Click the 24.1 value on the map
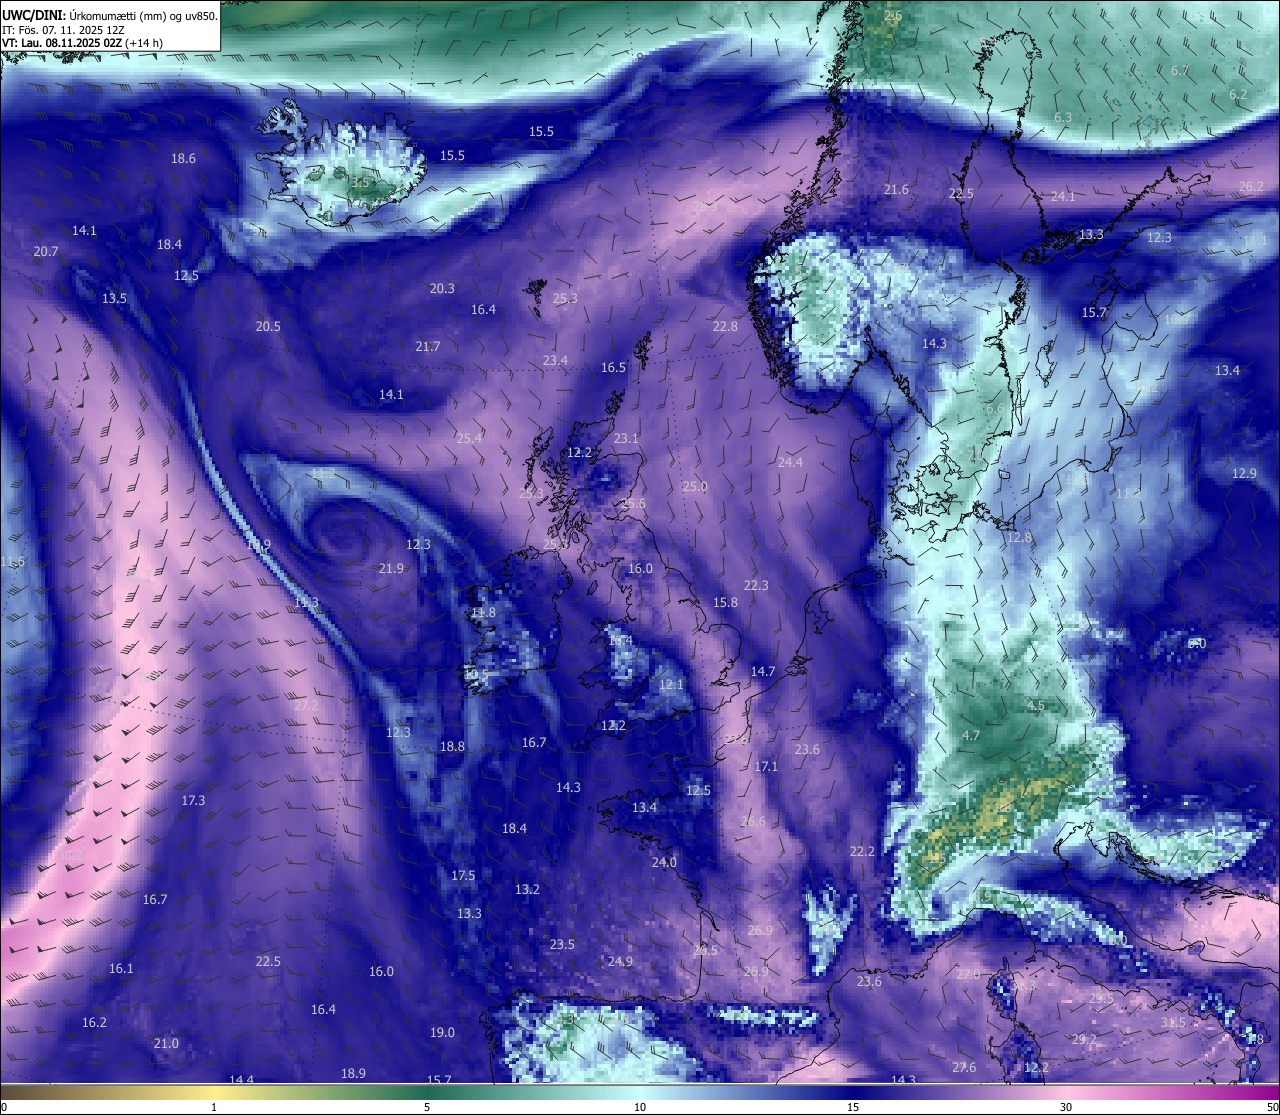Image resolution: width=1280 pixels, height=1115 pixels. click(x=1063, y=196)
